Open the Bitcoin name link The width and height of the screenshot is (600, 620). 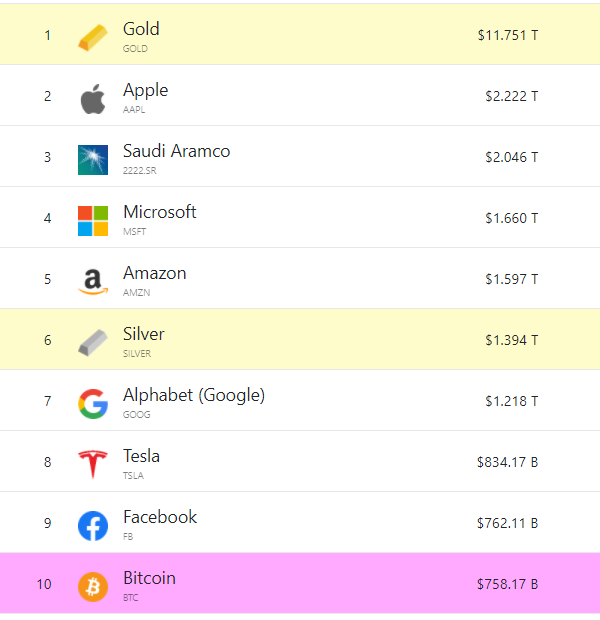click(150, 578)
